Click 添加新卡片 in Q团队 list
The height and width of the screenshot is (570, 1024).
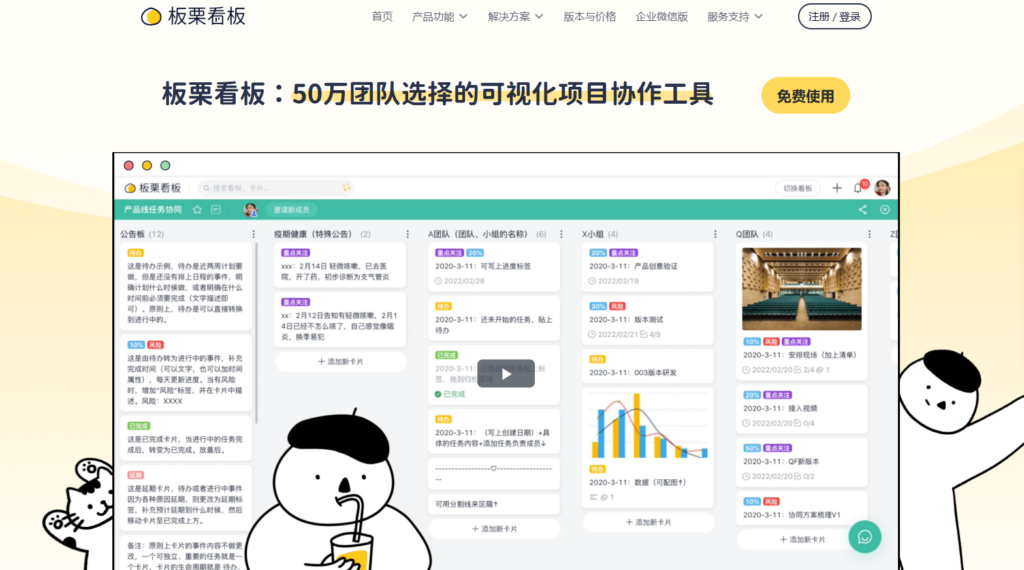(803, 539)
